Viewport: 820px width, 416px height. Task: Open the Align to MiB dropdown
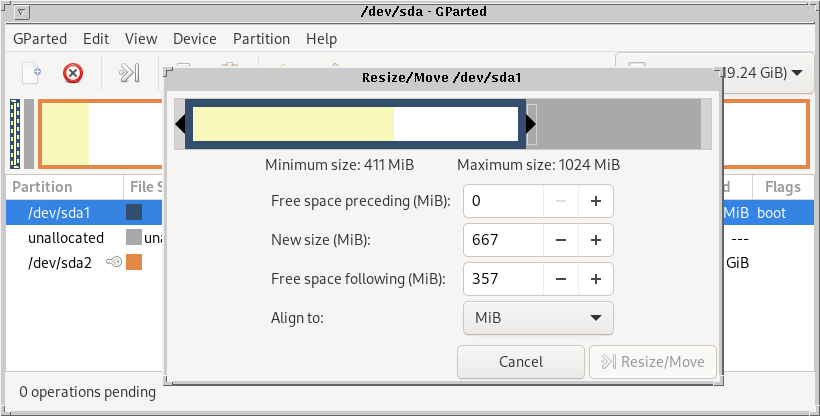point(538,318)
